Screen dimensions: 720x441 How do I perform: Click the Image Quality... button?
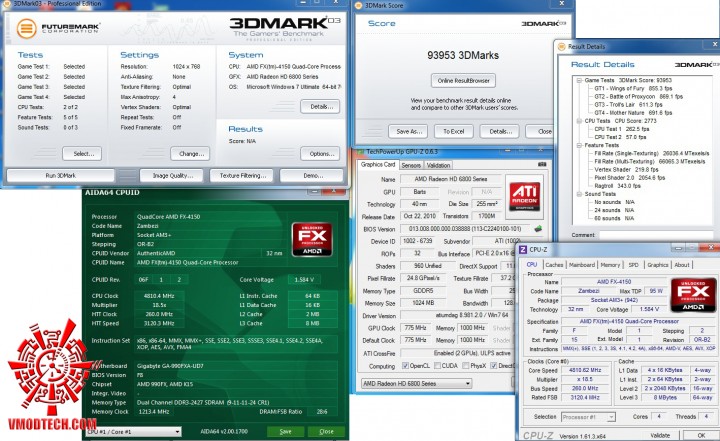173,175
